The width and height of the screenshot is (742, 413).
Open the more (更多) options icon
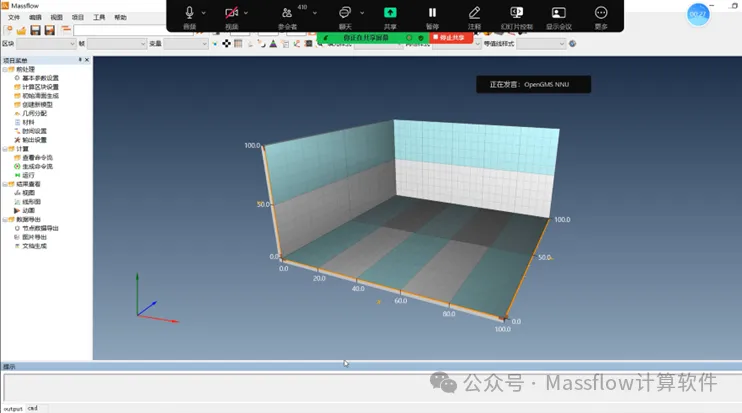point(601,13)
